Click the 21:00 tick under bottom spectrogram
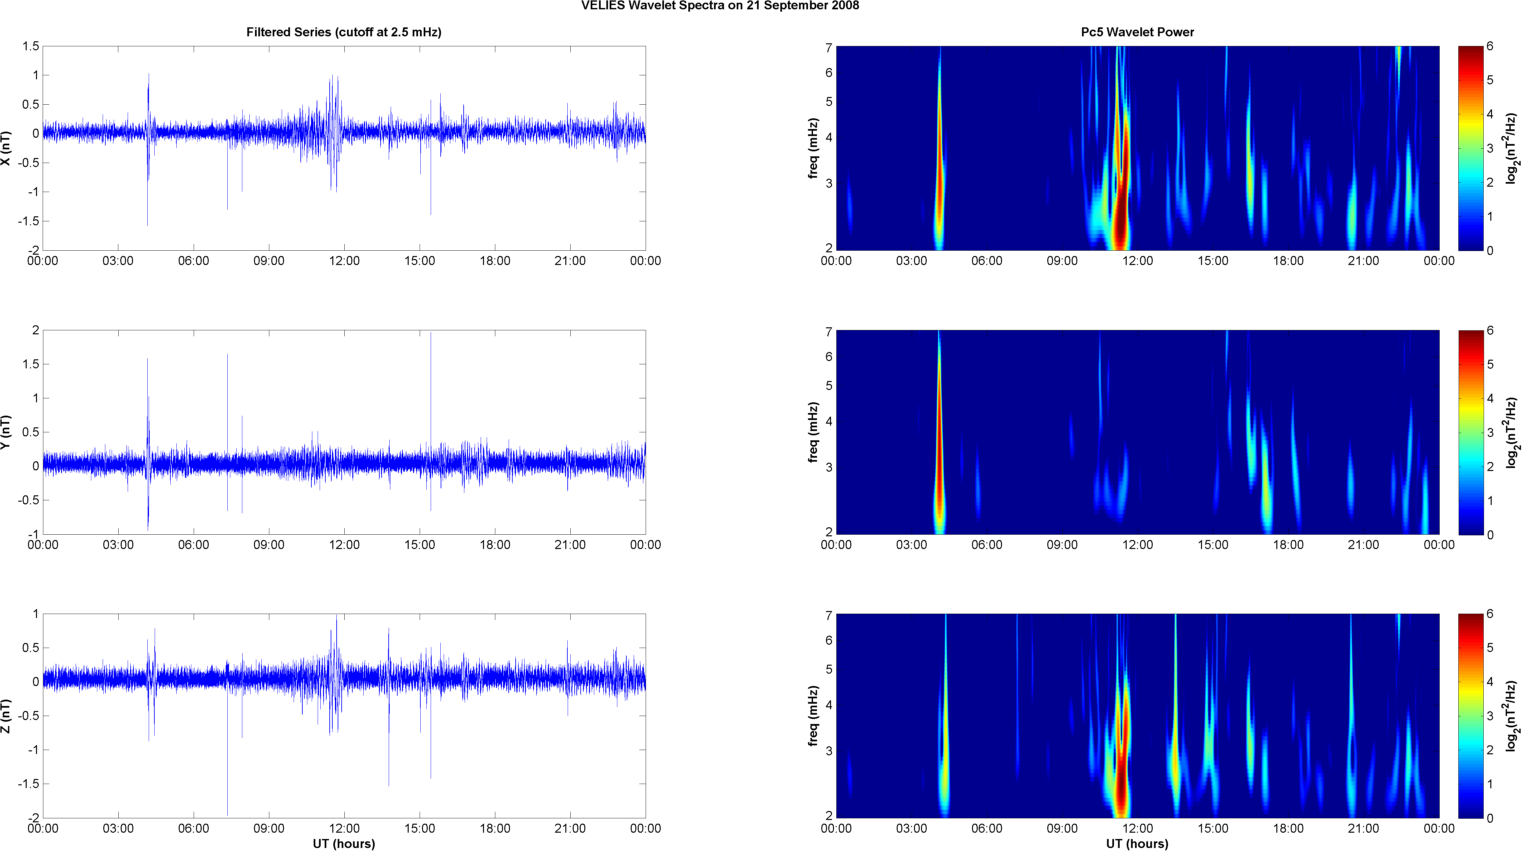 point(1363,828)
